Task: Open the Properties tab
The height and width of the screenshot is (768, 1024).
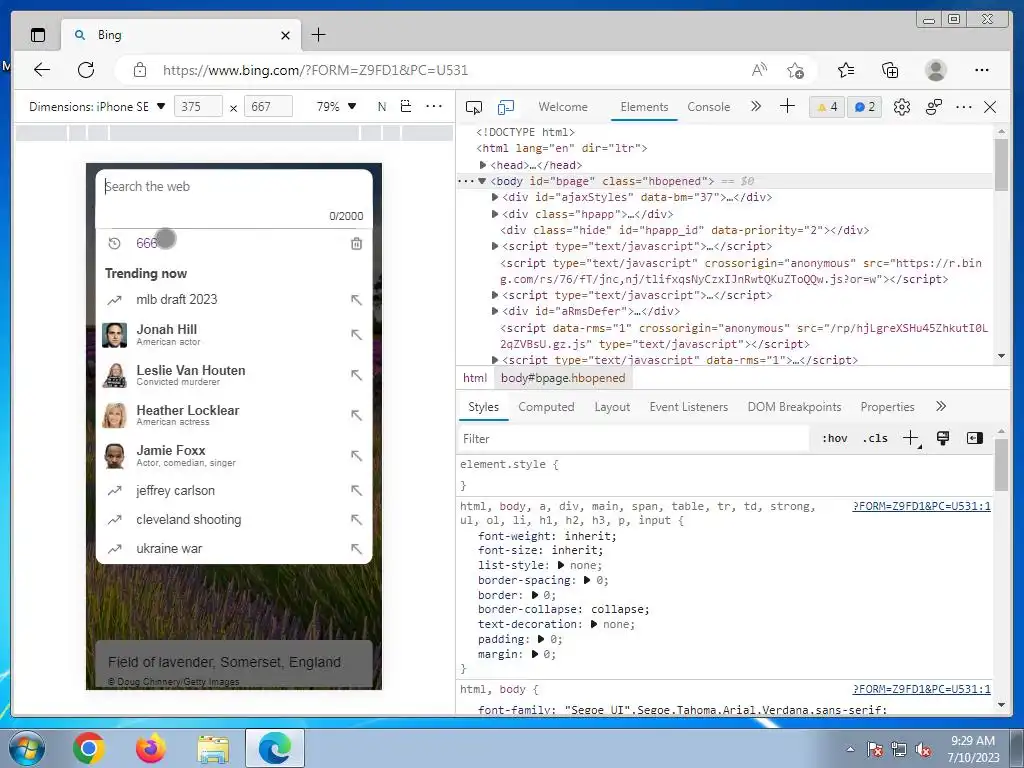Action: (887, 407)
